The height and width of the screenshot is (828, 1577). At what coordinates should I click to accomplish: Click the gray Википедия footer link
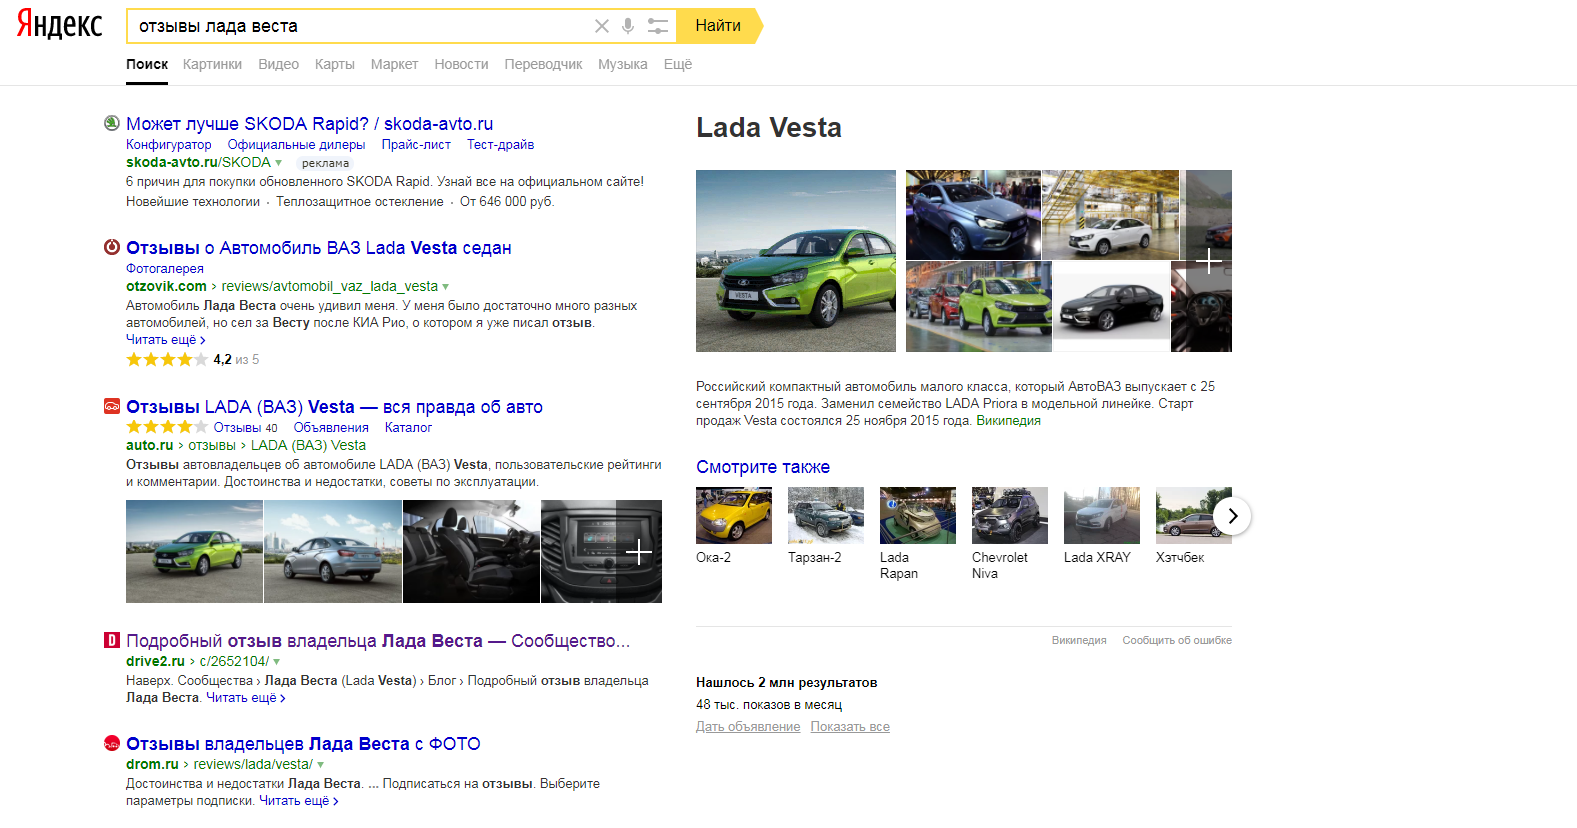pos(1079,640)
